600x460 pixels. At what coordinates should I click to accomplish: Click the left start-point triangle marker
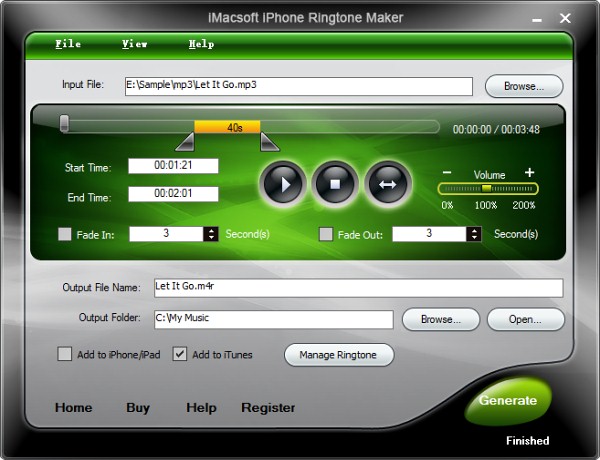[185, 142]
